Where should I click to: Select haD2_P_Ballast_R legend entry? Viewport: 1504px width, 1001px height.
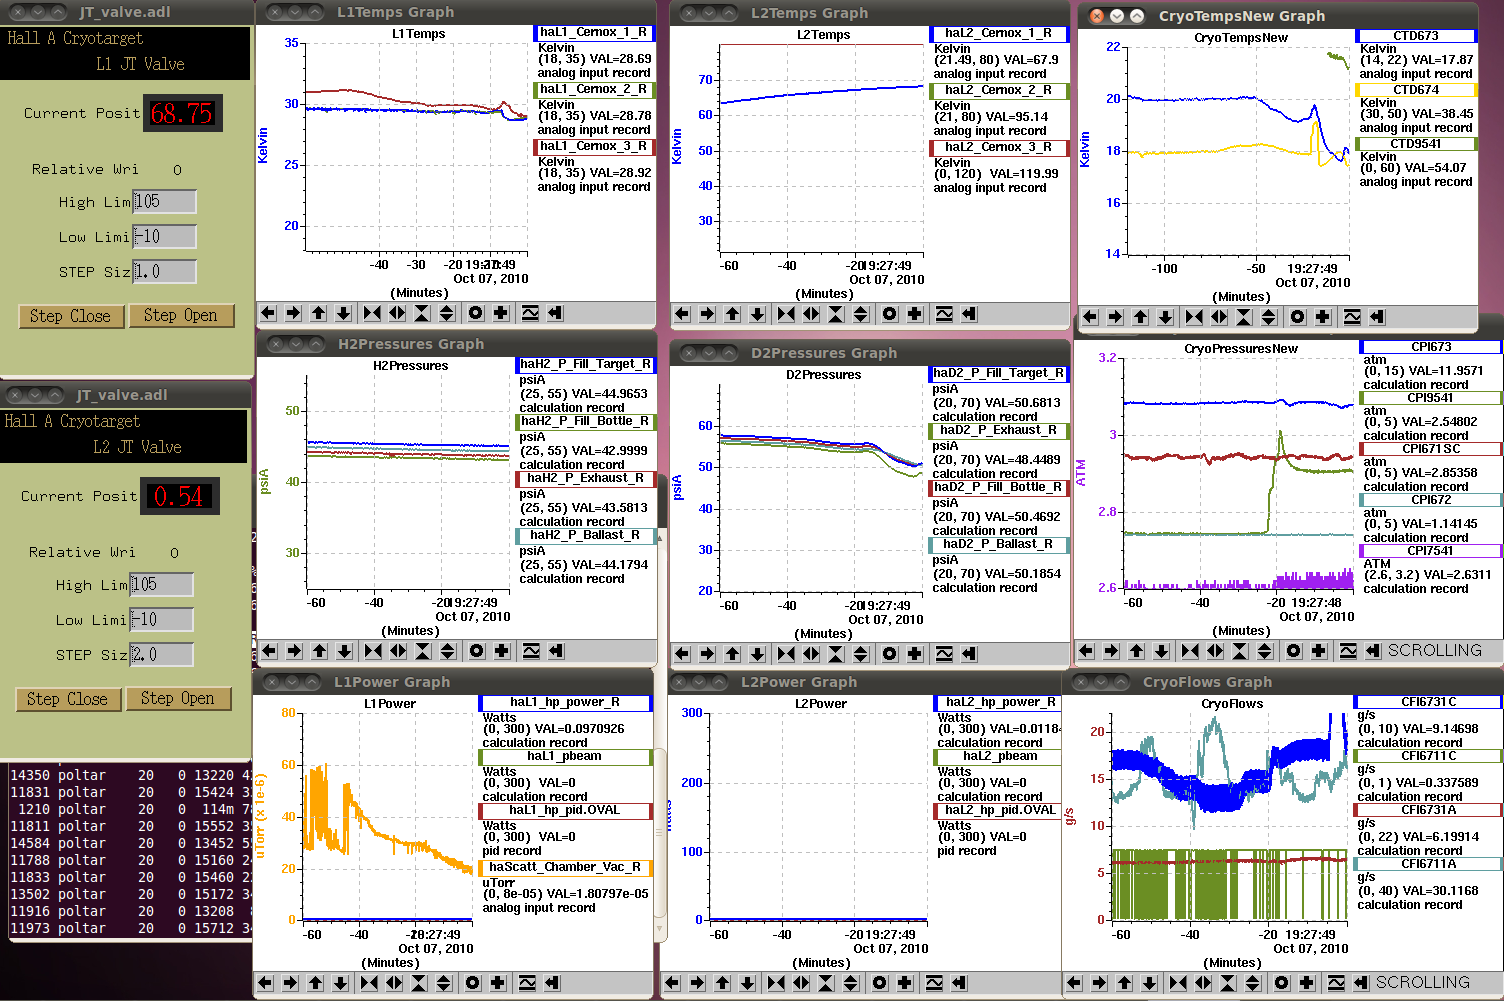pos(998,545)
